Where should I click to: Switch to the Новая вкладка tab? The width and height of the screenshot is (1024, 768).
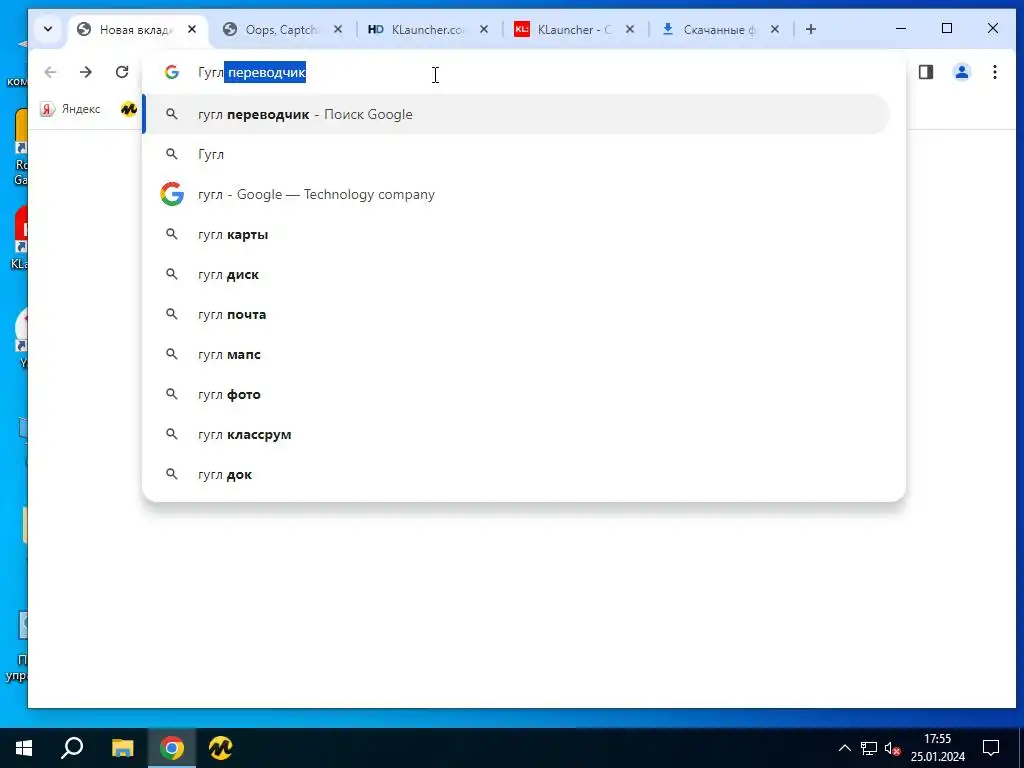(136, 29)
